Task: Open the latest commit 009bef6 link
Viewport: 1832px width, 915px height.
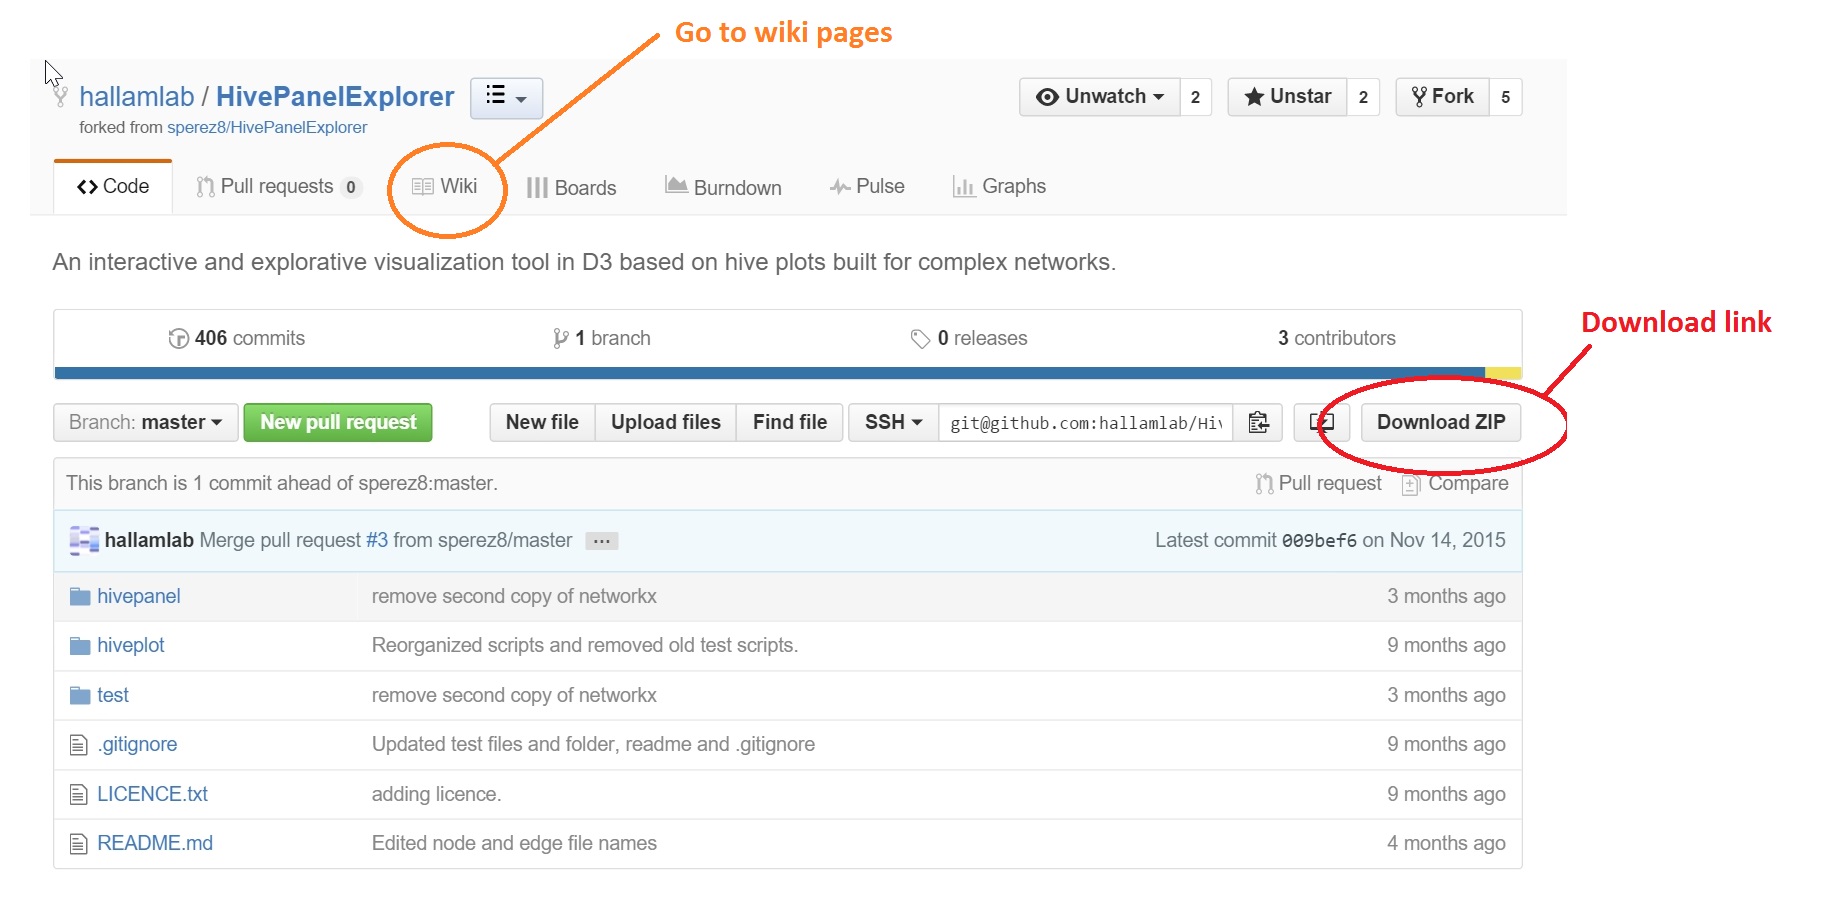Action: point(1319,541)
